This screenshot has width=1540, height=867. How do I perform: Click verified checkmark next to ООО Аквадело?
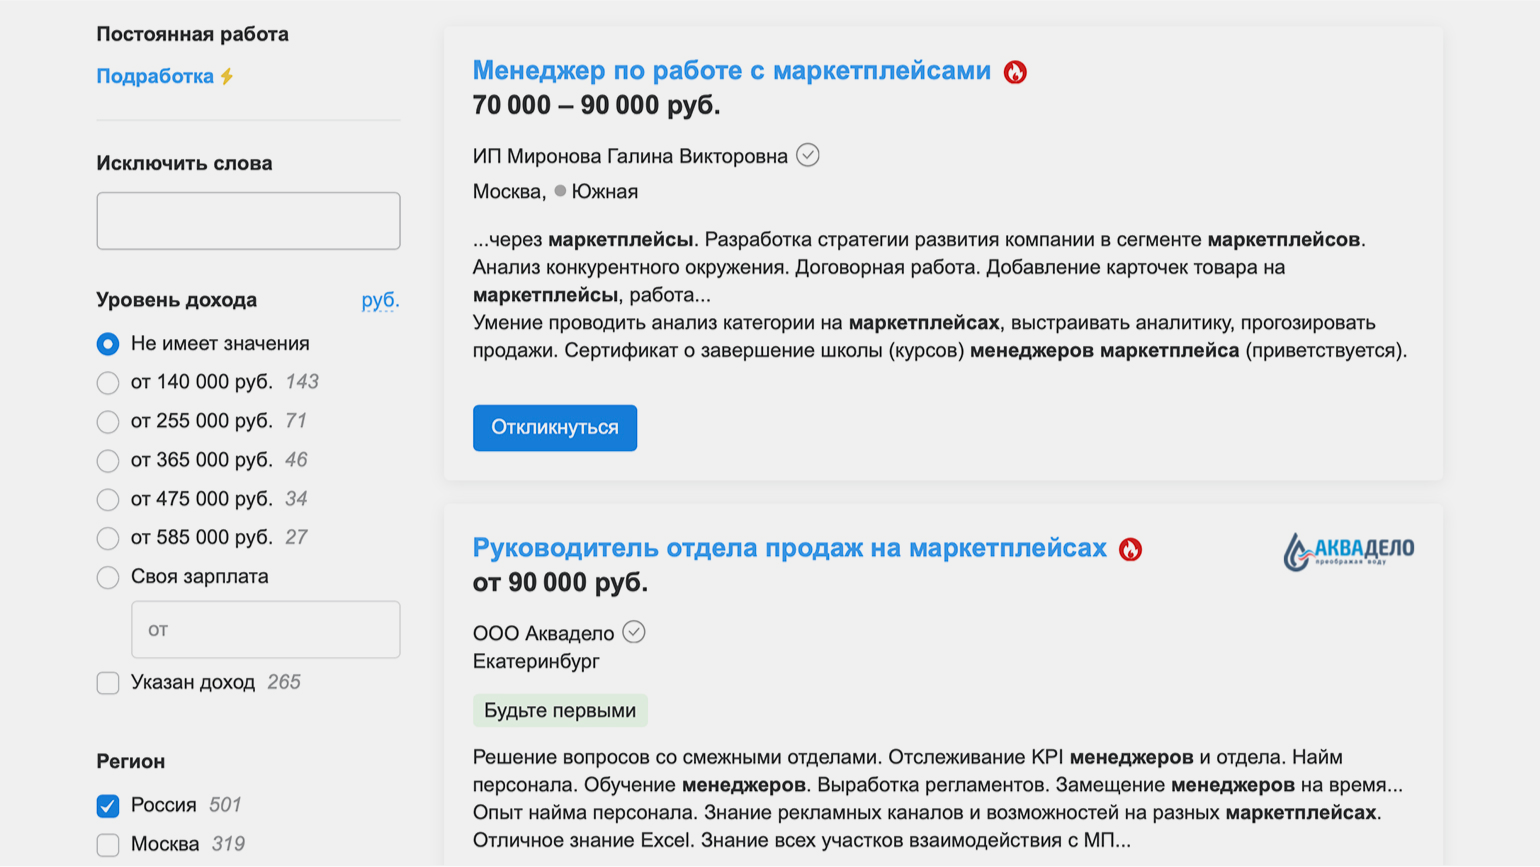[x=634, y=632]
